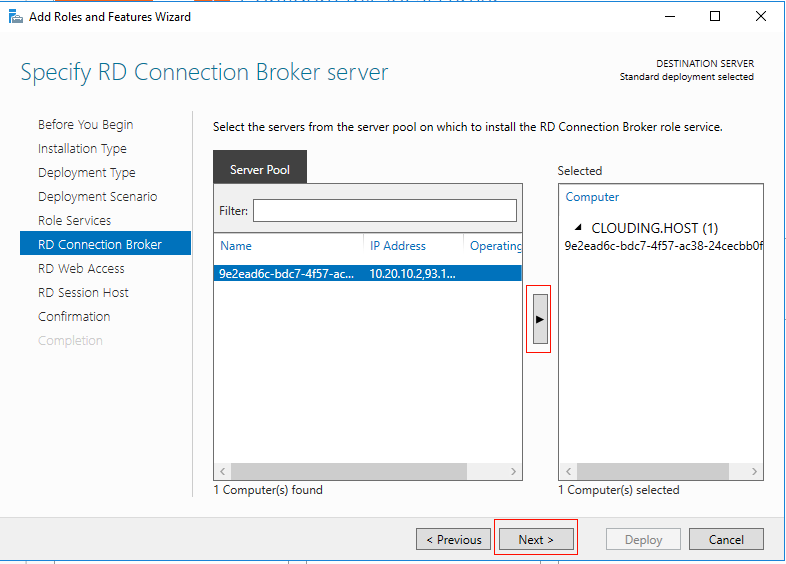Go to Role Services step
The height and width of the screenshot is (564, 786).
click(75, 221)
